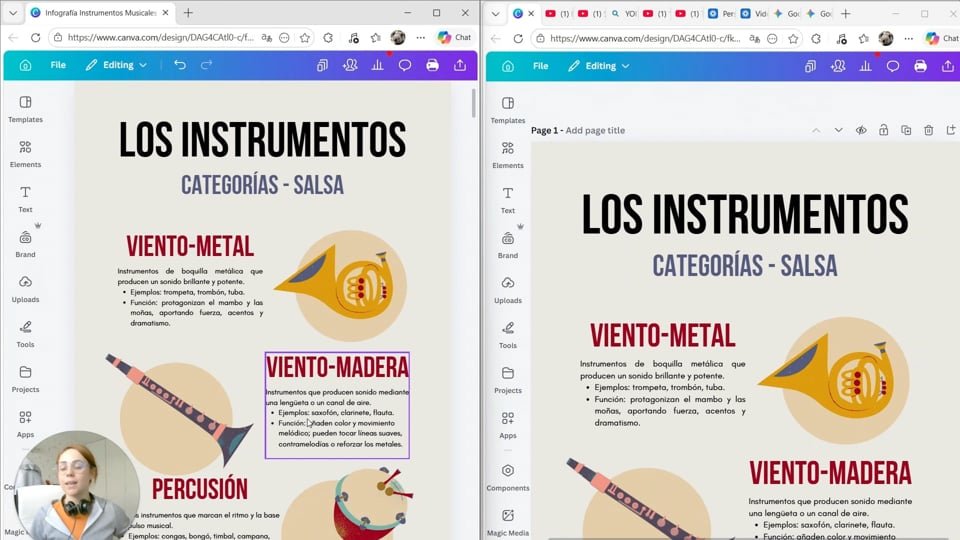Image resolution: width=960 pixels, height=540 pixels.
Task: Lock Page 1 with padlock icon
Action: pyautogui.click(x=883, y=130)
